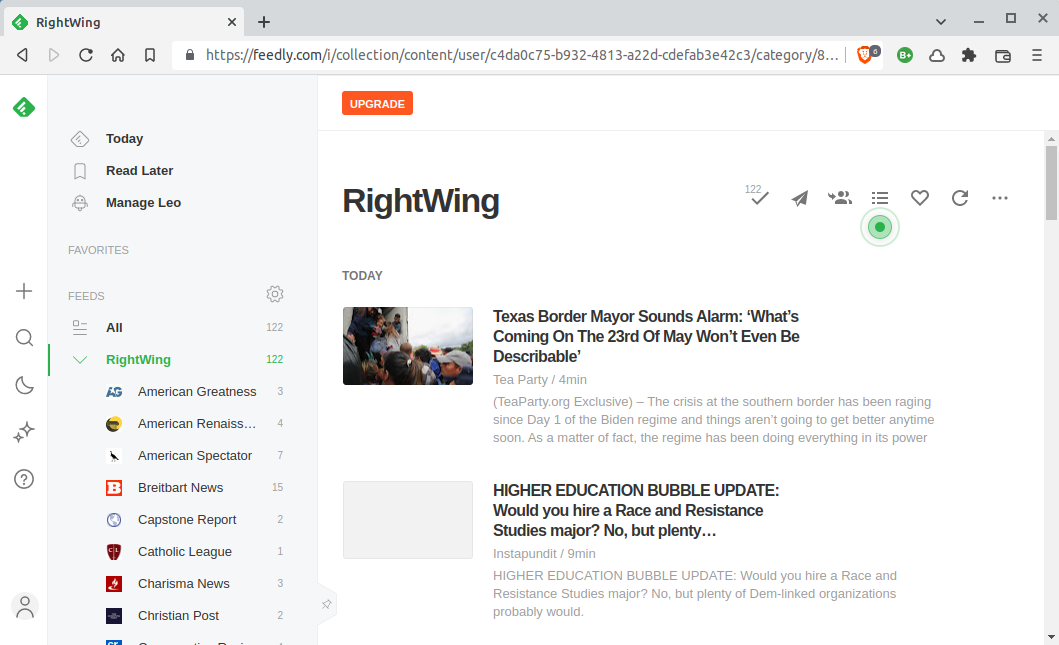Click the team sharing people icon
Image resolution: width=1059 pixels, height=645 pixels.
[840, 198]
